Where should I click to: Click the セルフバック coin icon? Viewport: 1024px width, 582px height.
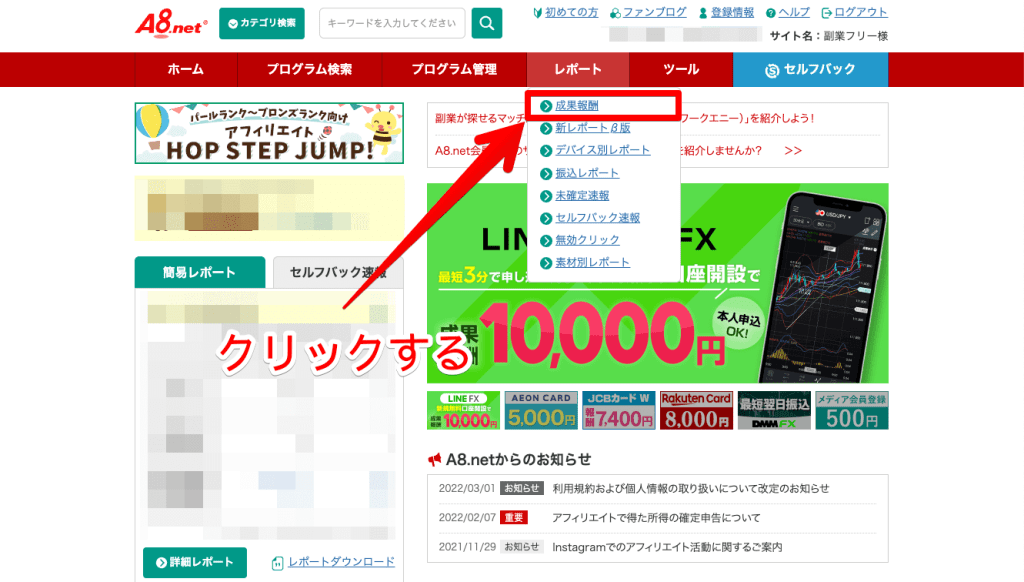772,70
